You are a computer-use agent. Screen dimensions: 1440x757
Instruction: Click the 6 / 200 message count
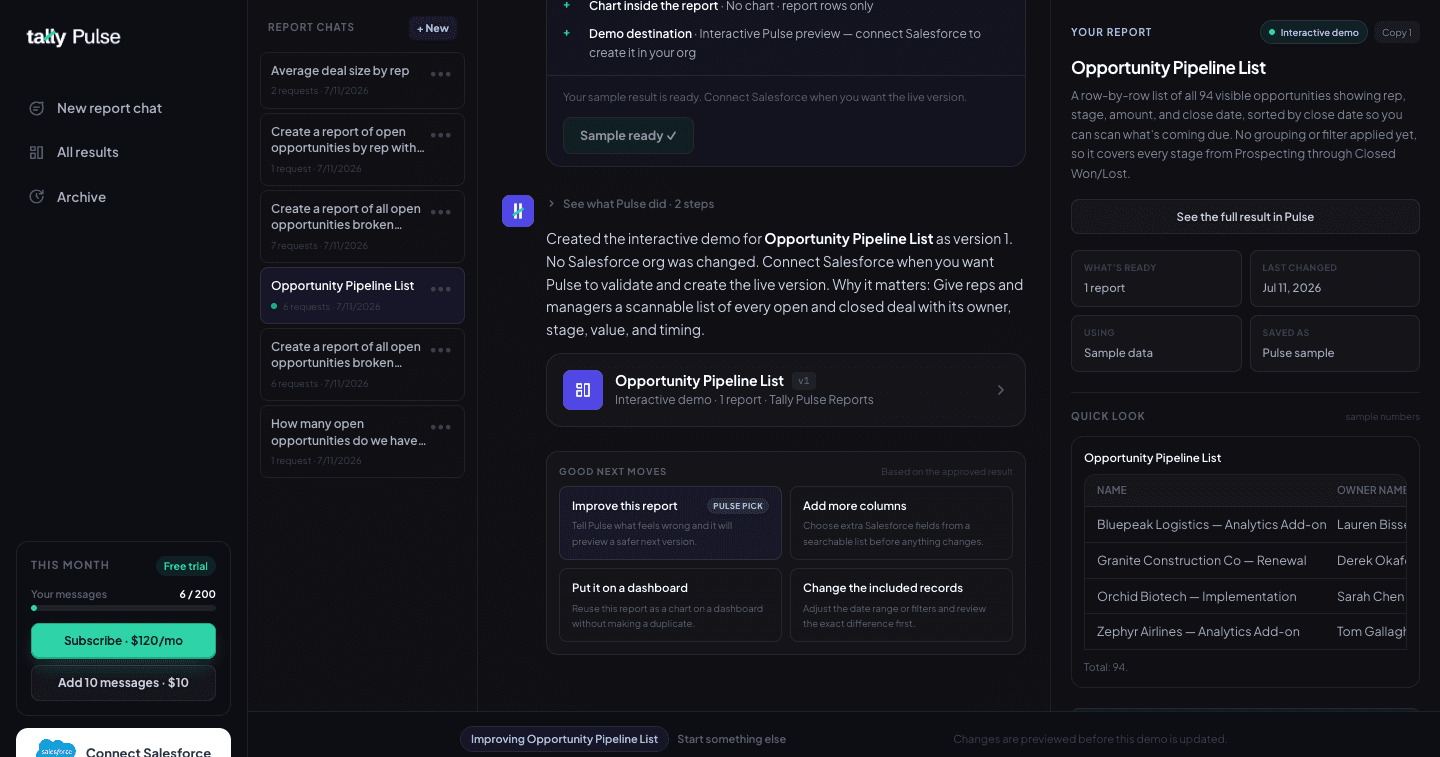tap(197, 594)
